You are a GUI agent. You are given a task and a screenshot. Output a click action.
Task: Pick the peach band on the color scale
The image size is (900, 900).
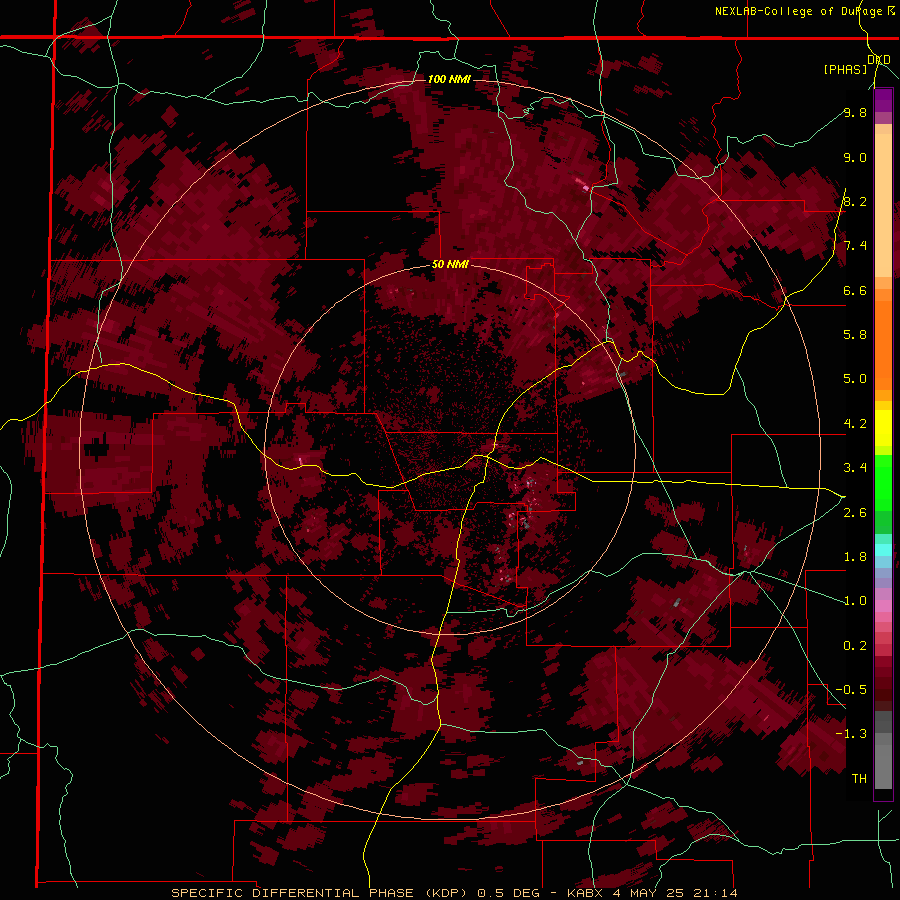pos(883,205)
